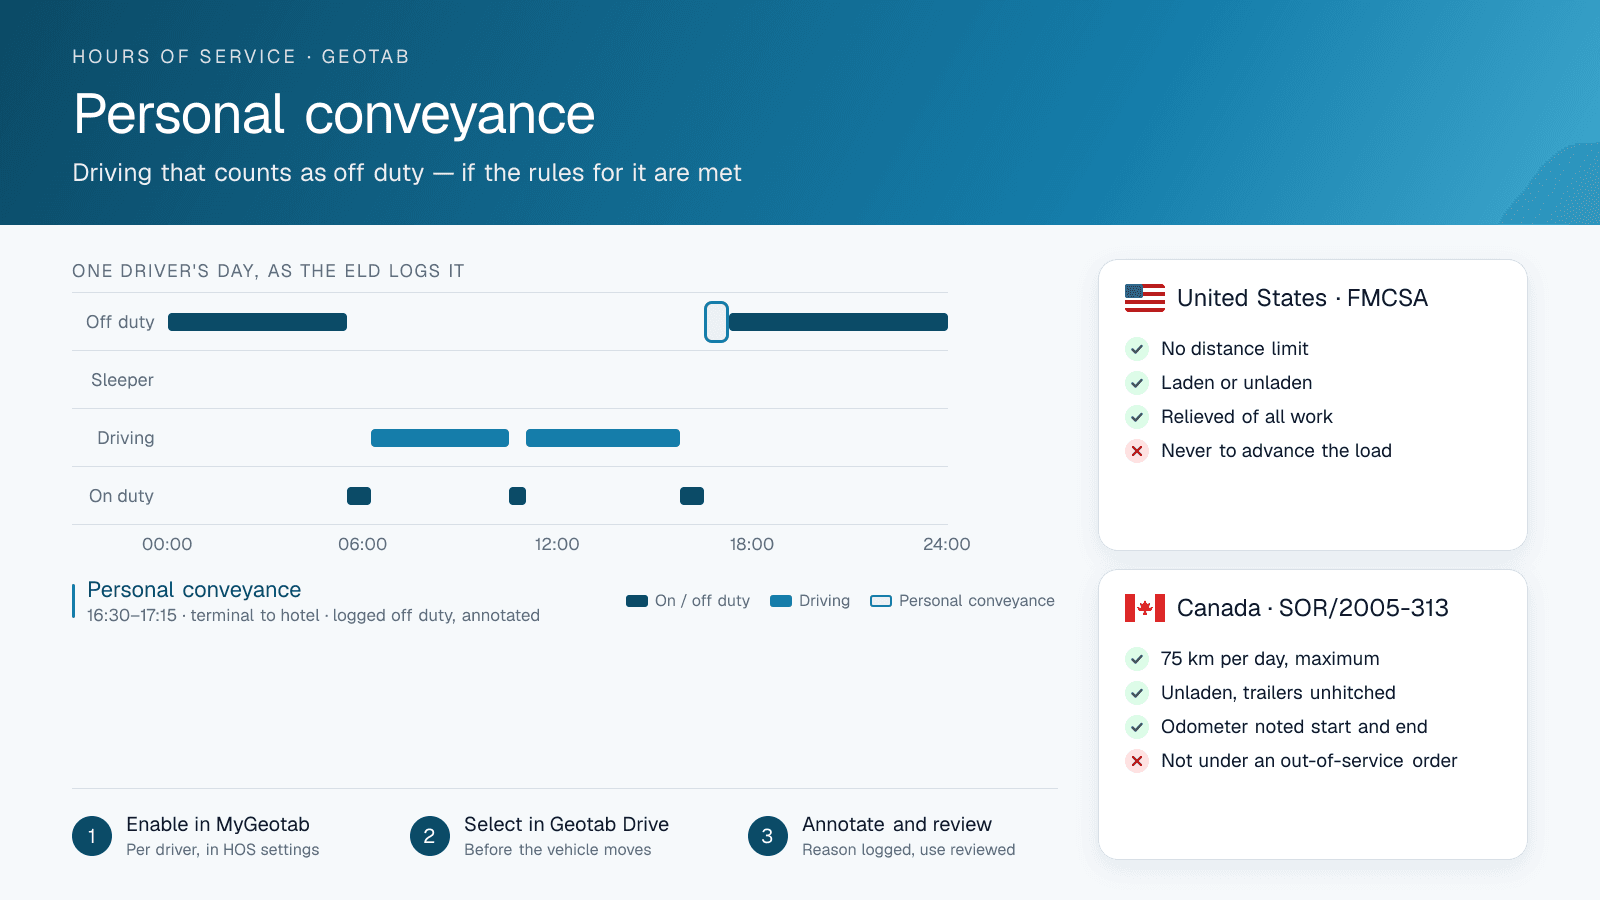Image resolution: width=1600 pixels, height=900 pixels.
Task: Click the Enable in MyGeotab step title
Action: pyautogui.click(x=218, y=825)
